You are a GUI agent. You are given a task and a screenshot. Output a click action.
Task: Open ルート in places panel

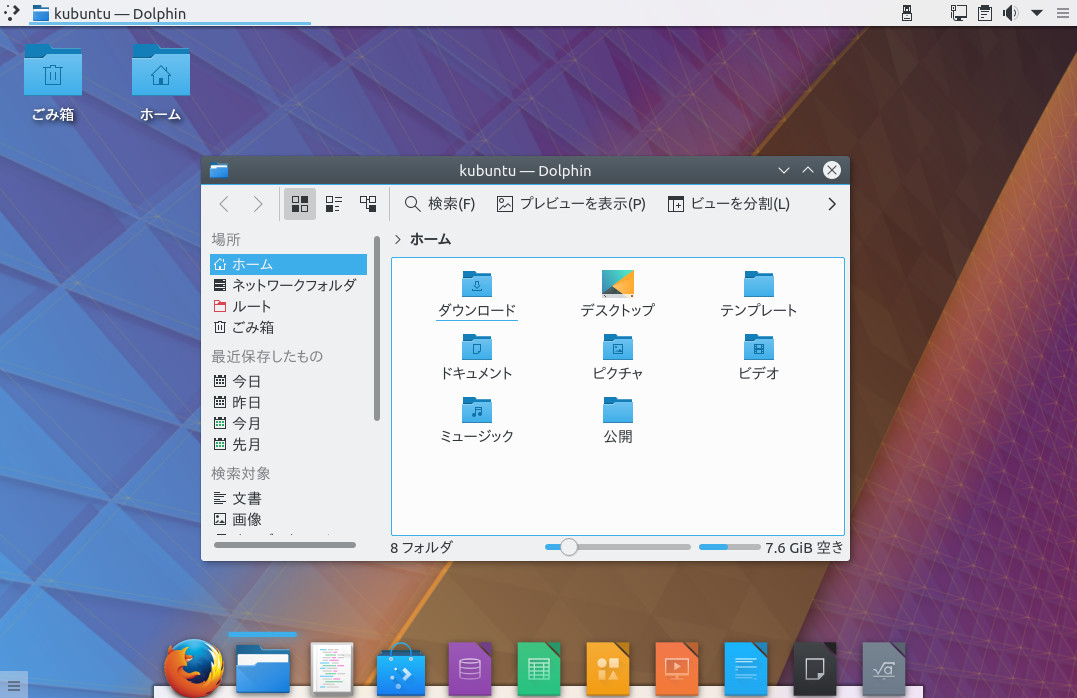pos(288,306)
